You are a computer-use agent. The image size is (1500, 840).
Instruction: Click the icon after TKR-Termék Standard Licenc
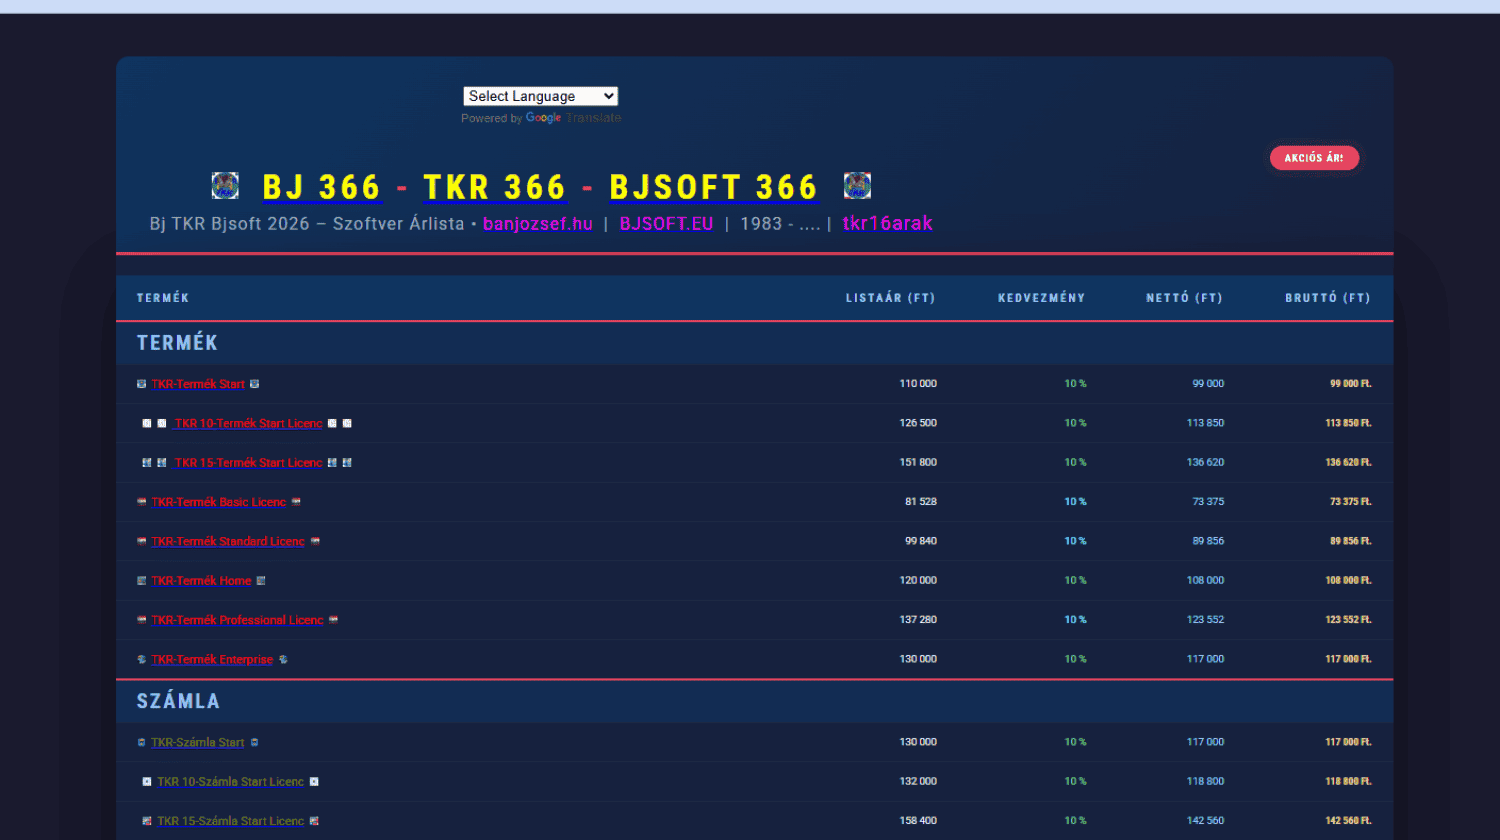tap(315, 541)
